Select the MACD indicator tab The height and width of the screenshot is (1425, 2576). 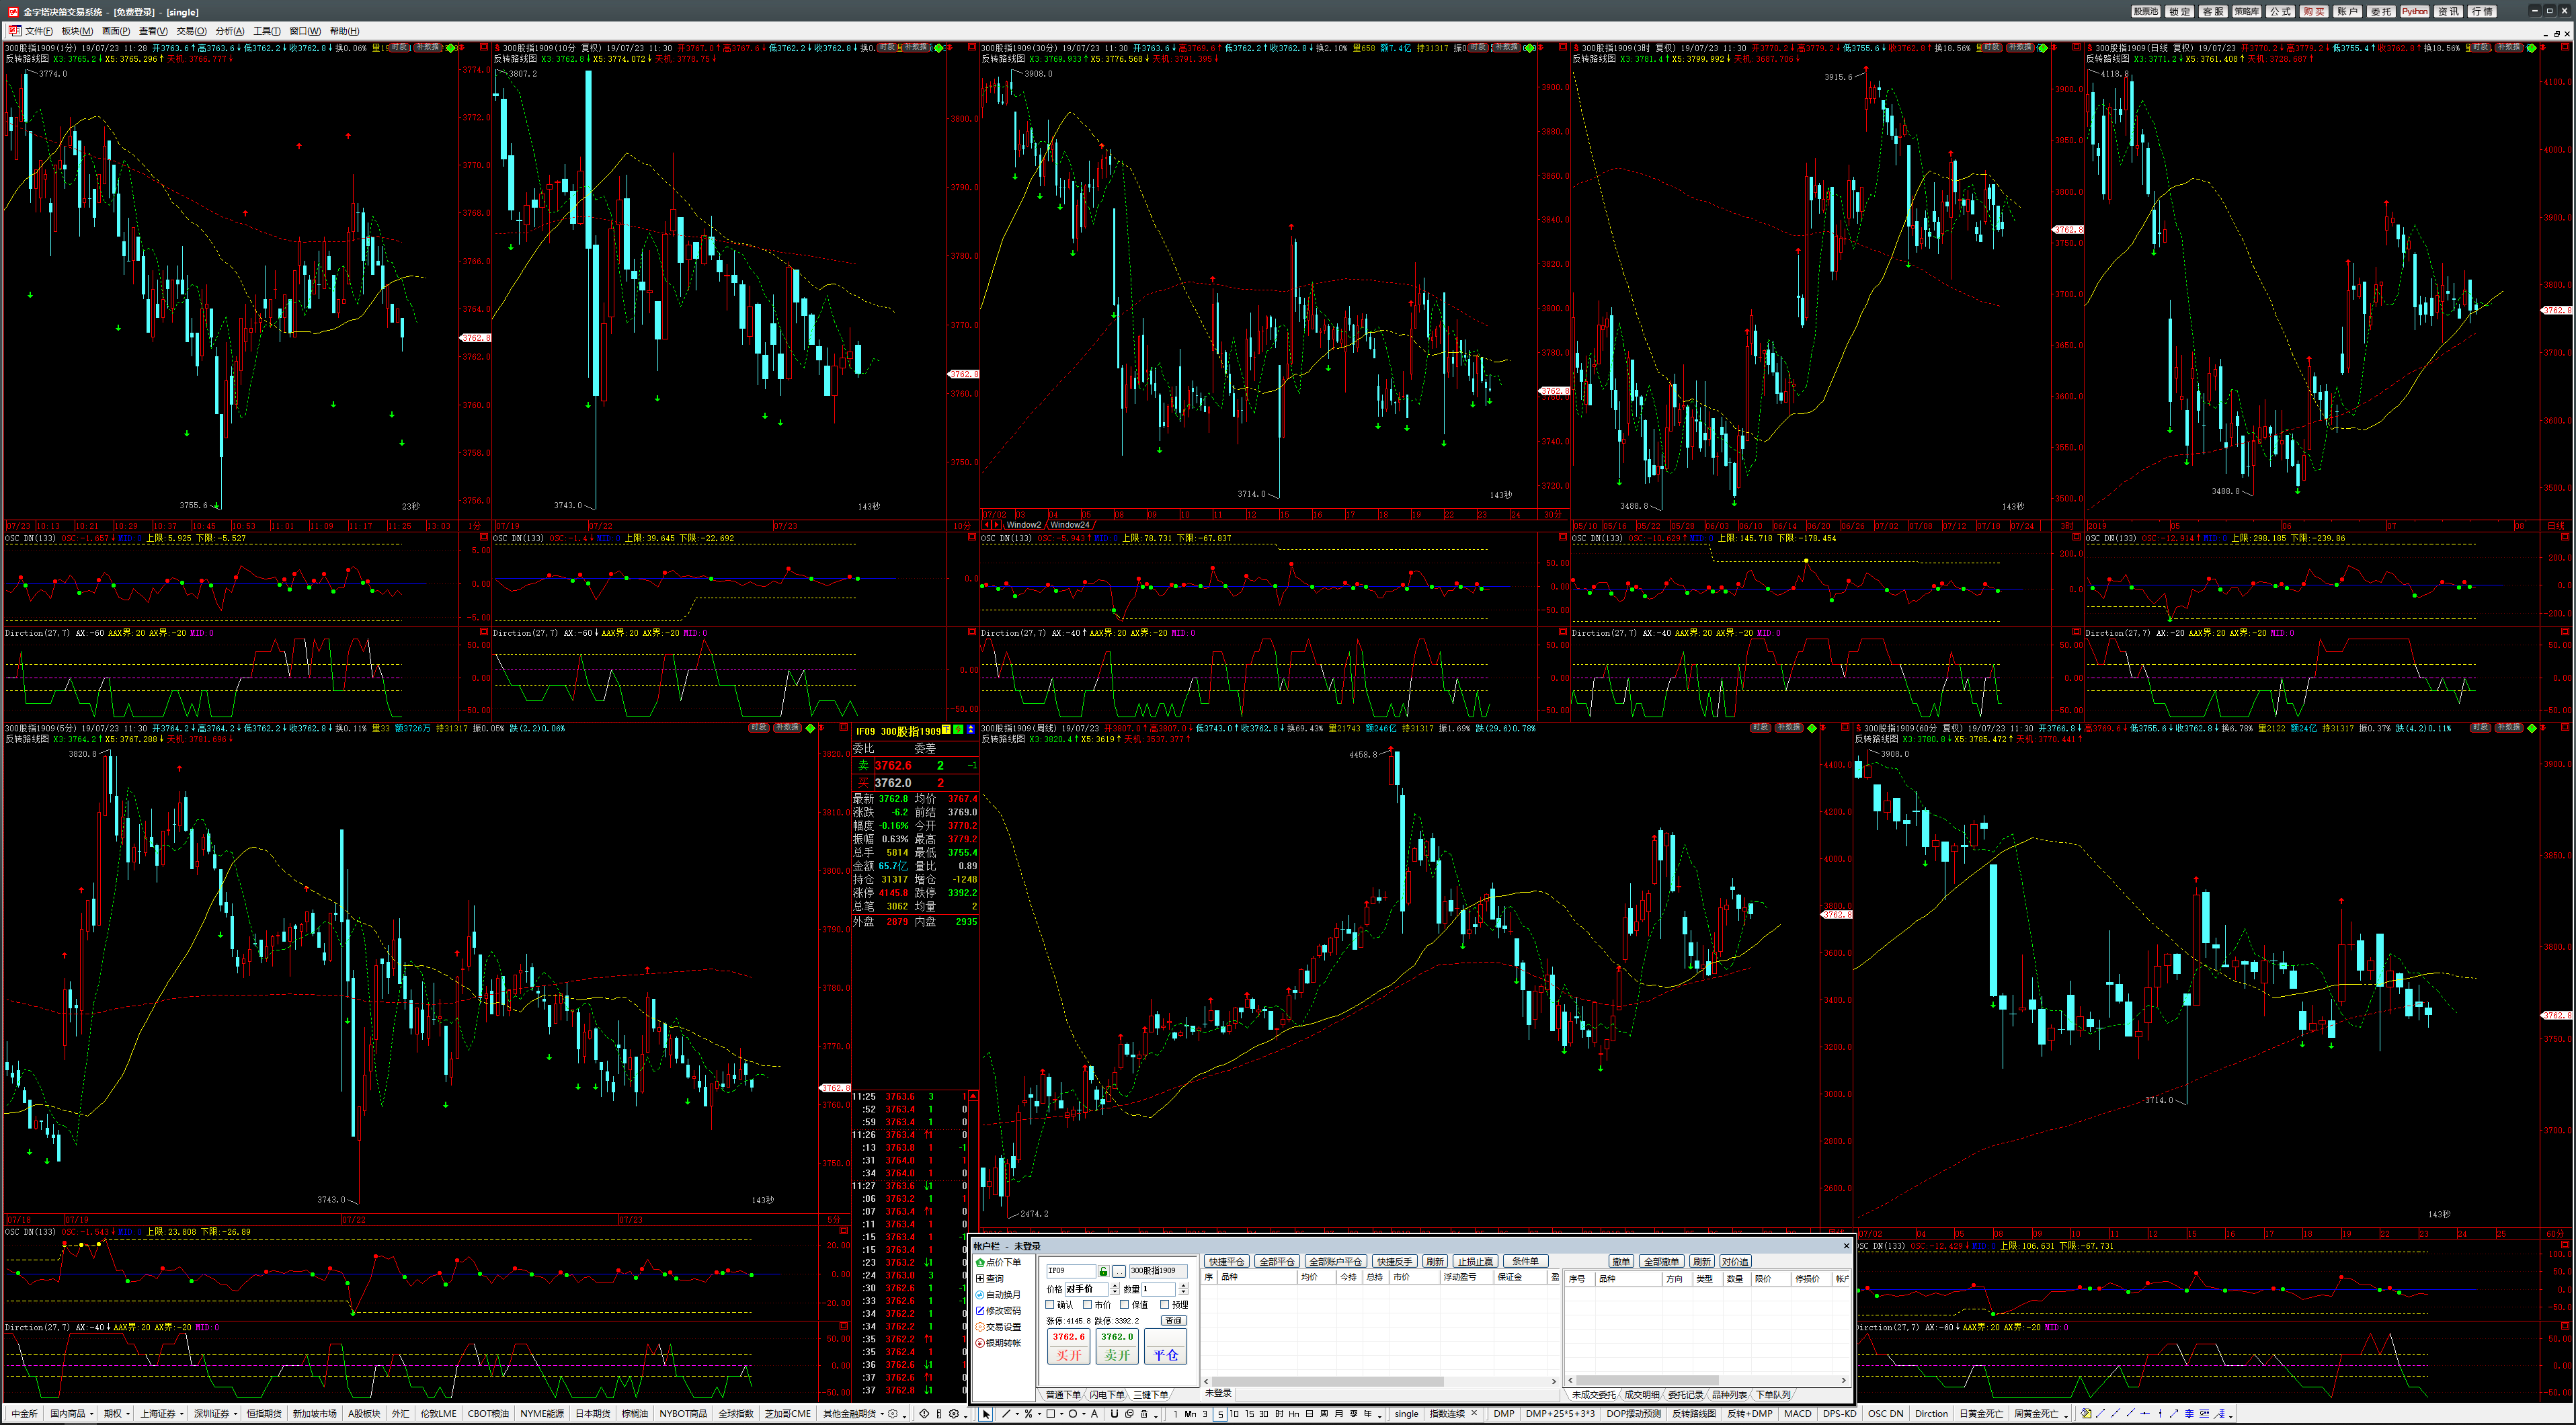click(x=1798, y=1414)
